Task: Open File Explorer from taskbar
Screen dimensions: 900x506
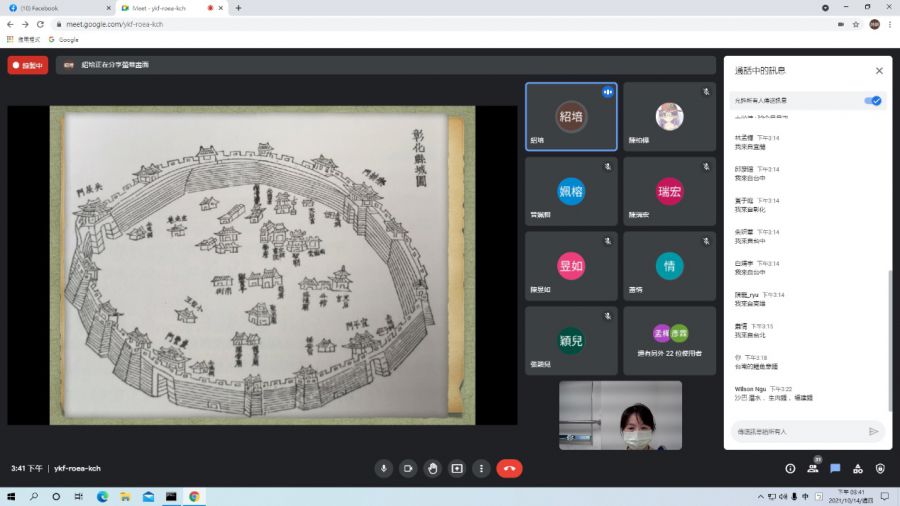Action: click(125, 496)
